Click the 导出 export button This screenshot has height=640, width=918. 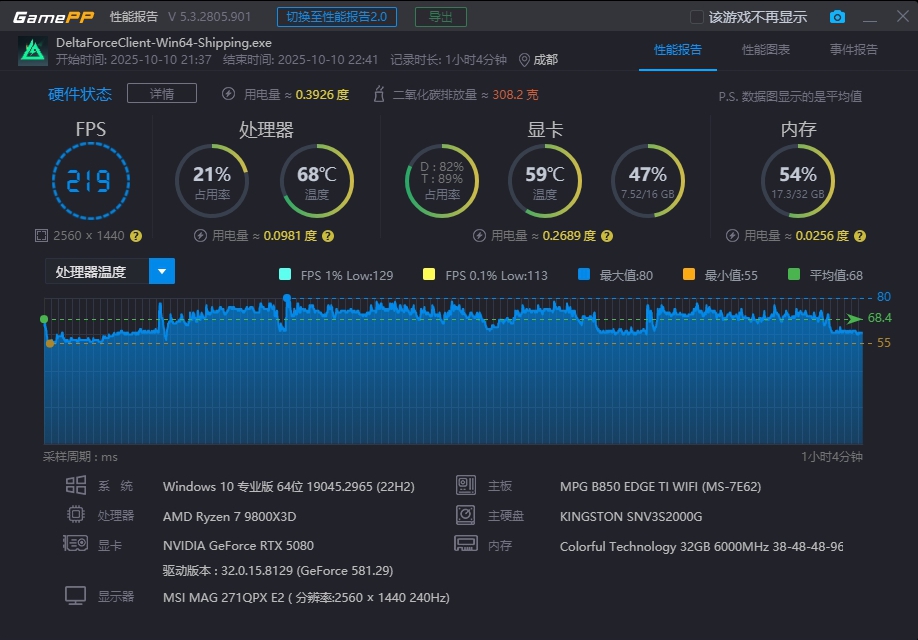[x=441, y=17]
